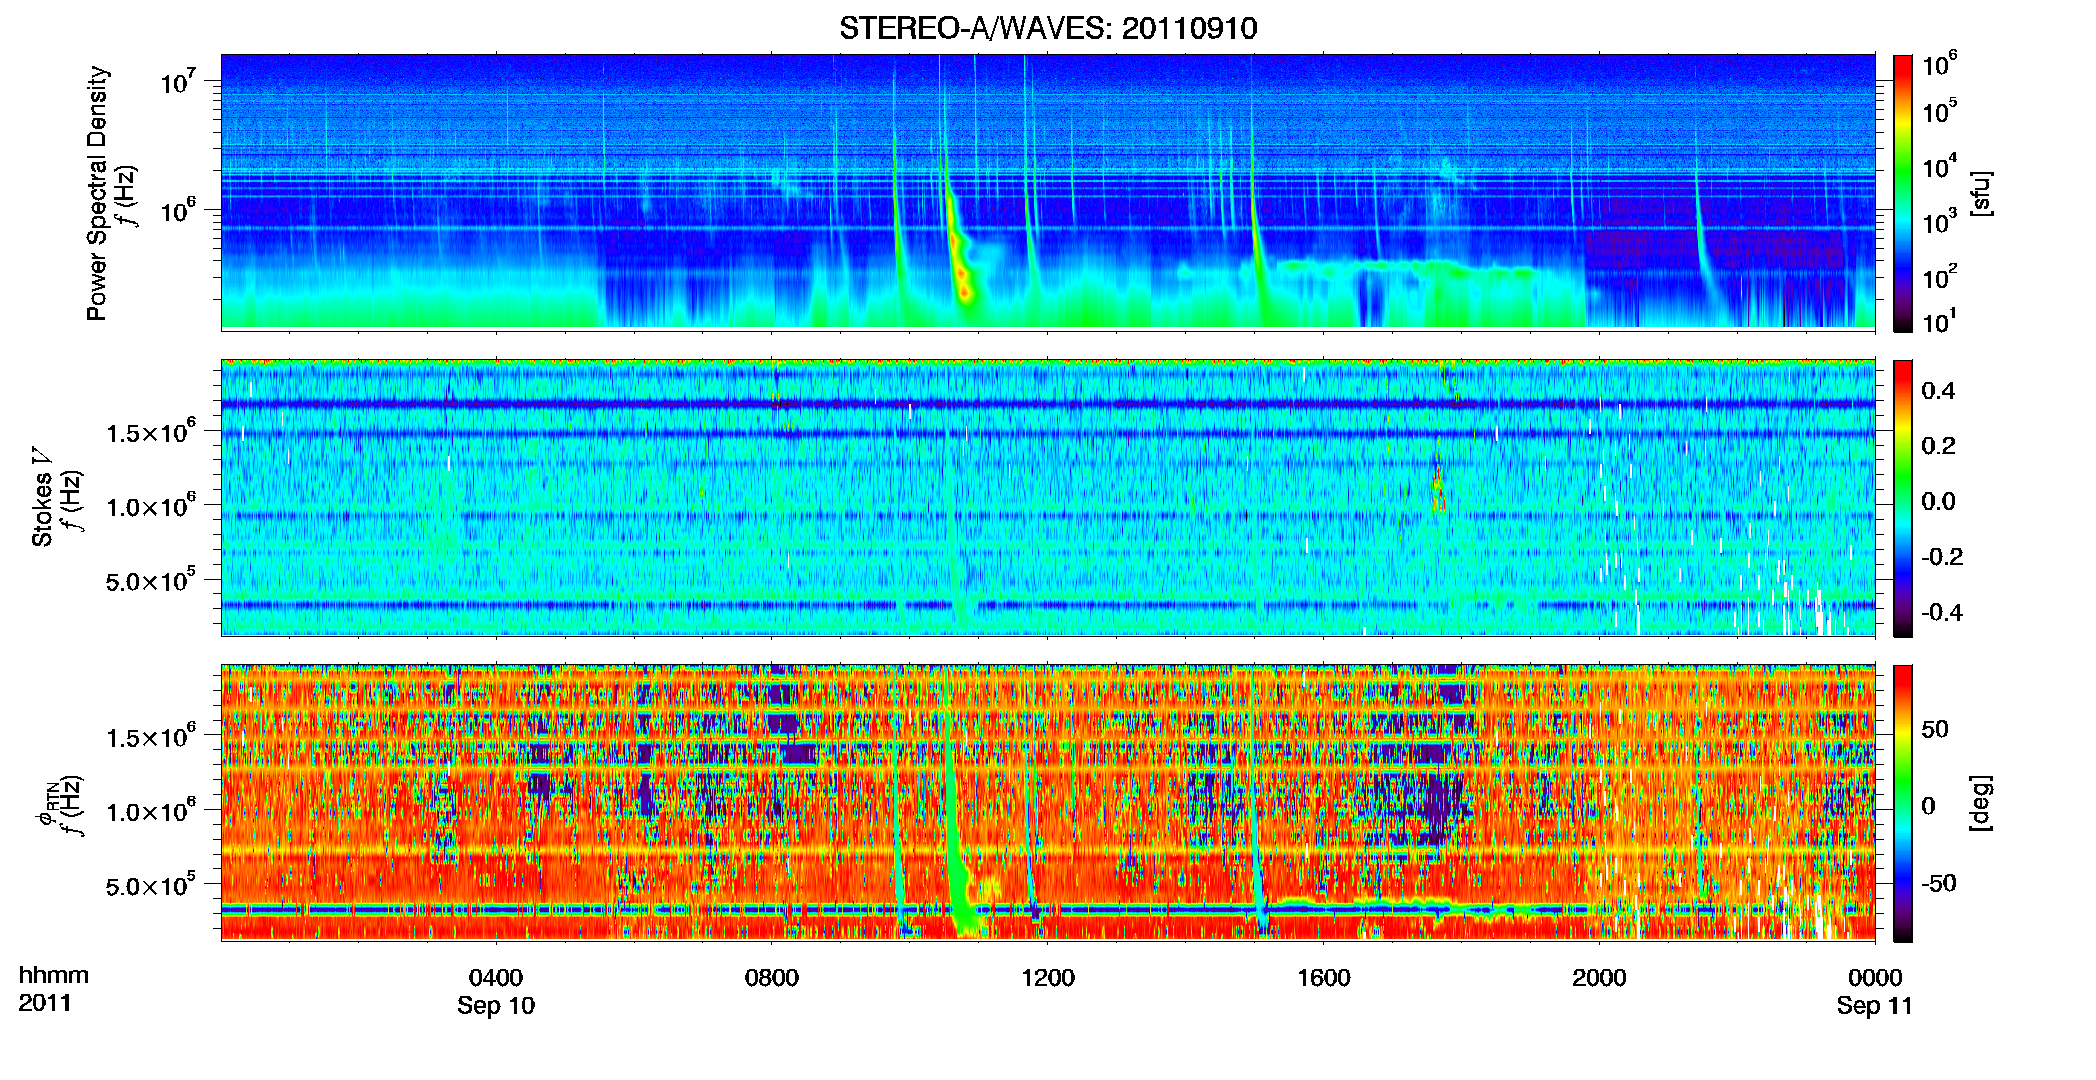The image size is (2096, 1080).
Task: Click the 2000 time tick label
Action: (1599, 977)
